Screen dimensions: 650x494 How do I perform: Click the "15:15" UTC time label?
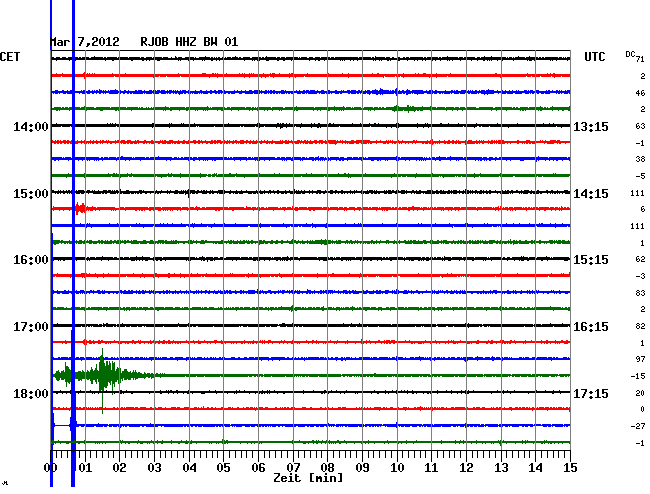(591, 260)
